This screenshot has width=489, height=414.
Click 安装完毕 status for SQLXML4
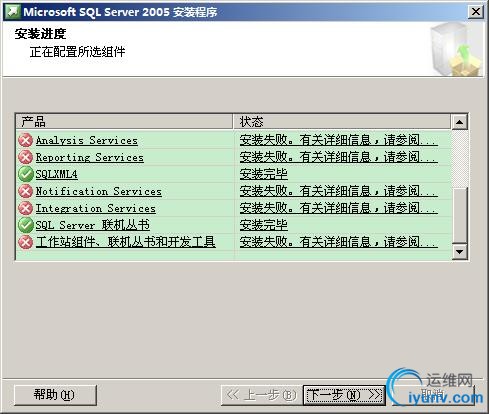(264, 174)
